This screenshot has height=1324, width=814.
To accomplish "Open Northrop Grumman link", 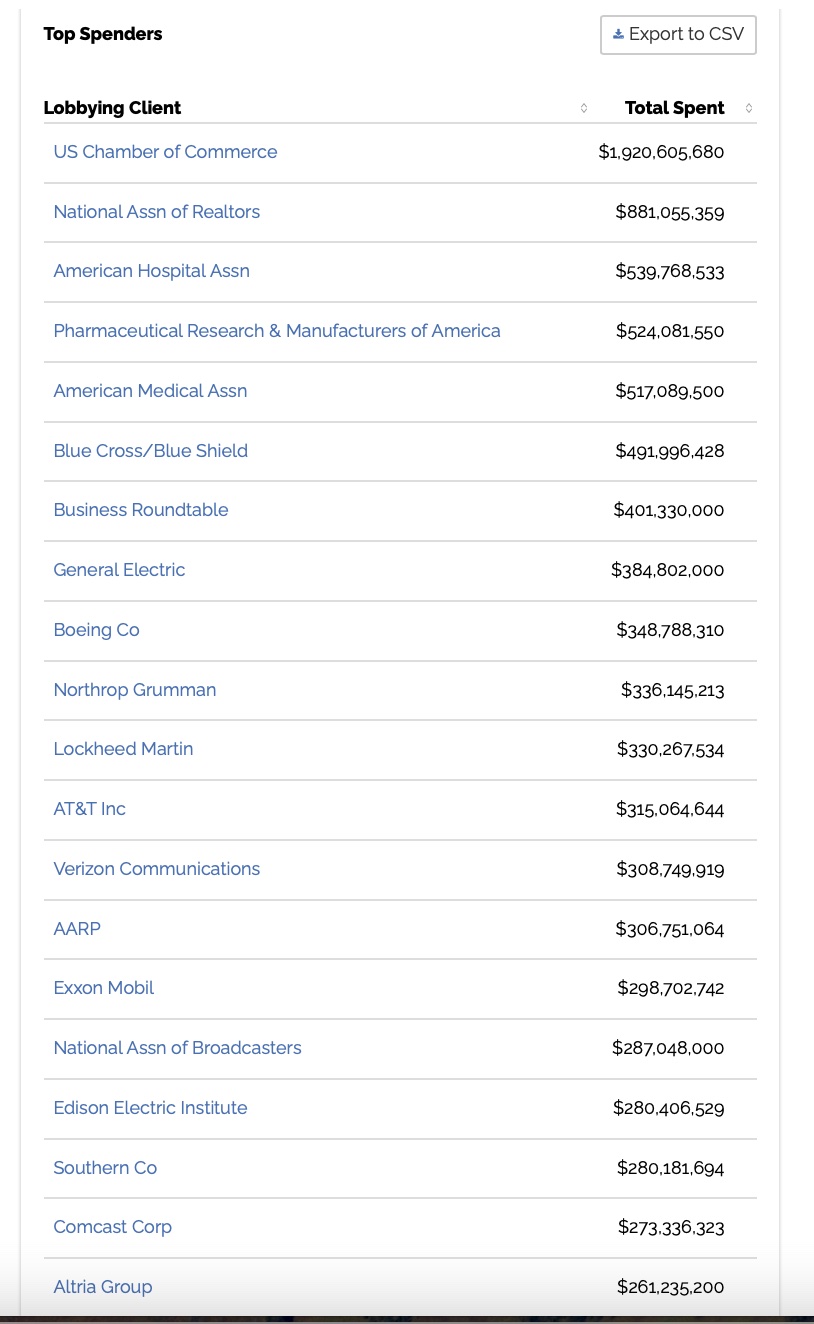I will tap(135, 690).
